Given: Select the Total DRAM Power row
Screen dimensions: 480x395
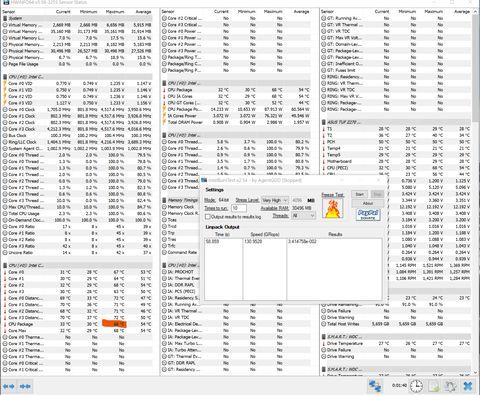Looking at the screenshot, I should pos(236,122).
